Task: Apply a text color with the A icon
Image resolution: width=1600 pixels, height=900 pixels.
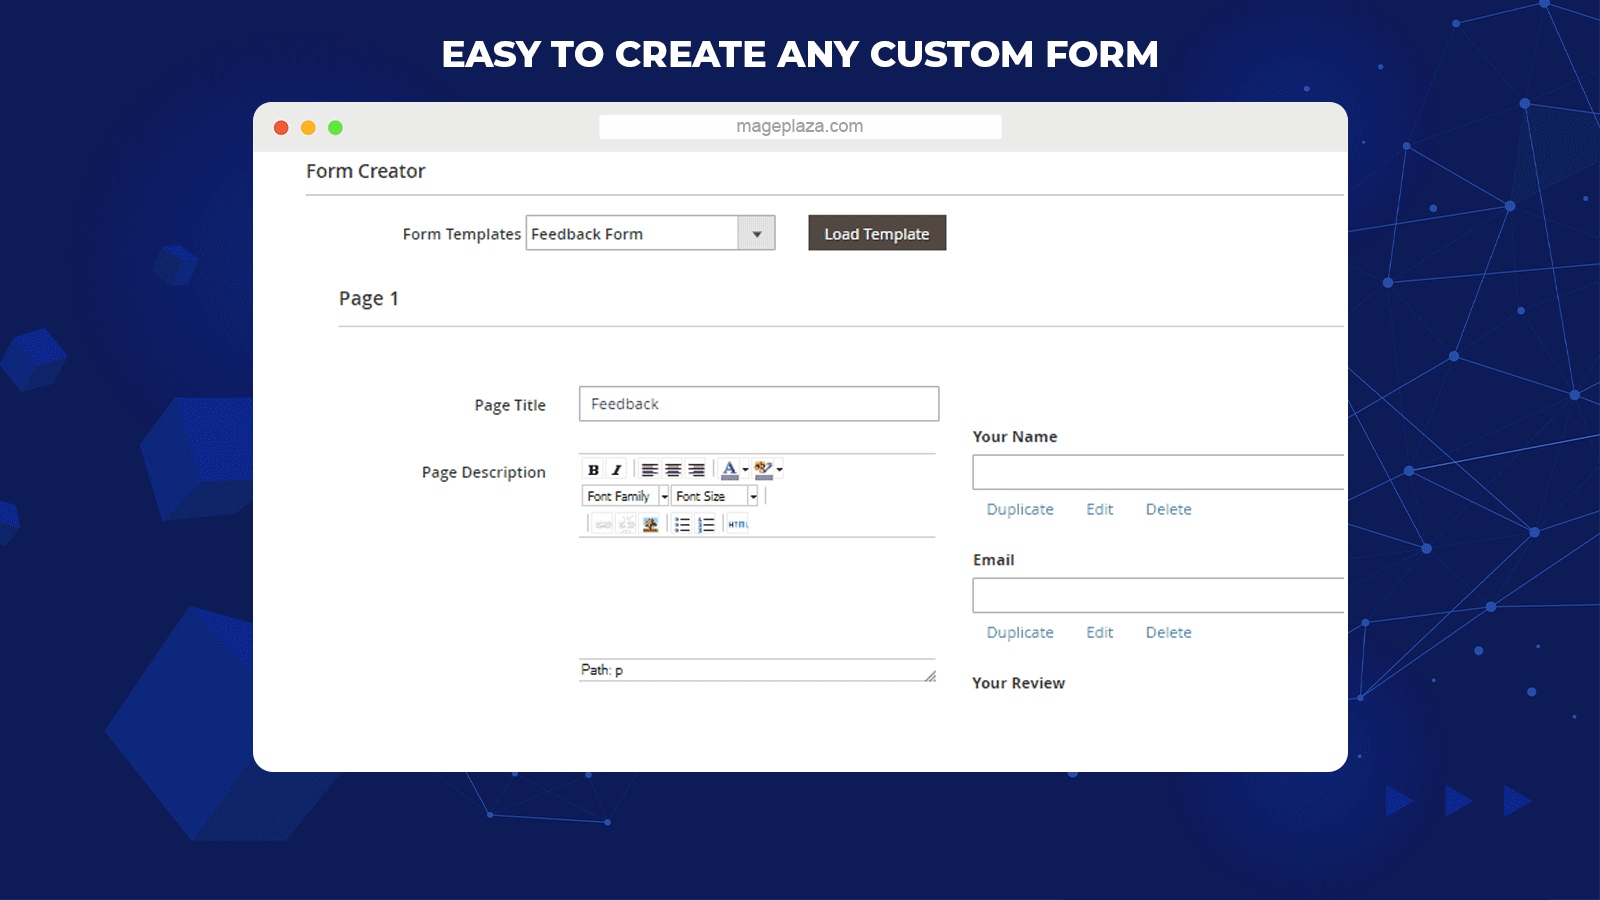Action: pyautogui.click(x=730, y=469)
